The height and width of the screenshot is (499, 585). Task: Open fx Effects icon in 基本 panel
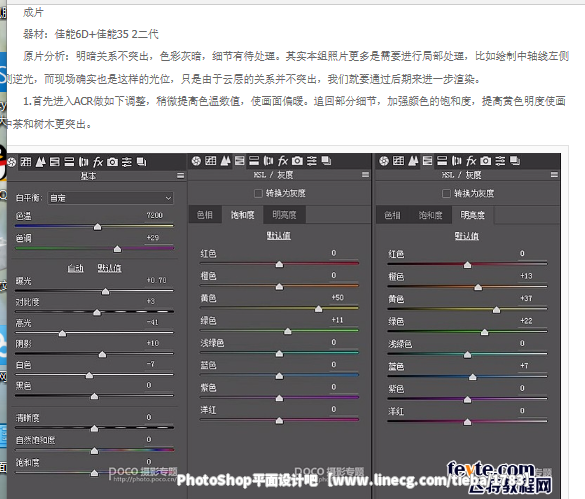(x=98, y=162)
